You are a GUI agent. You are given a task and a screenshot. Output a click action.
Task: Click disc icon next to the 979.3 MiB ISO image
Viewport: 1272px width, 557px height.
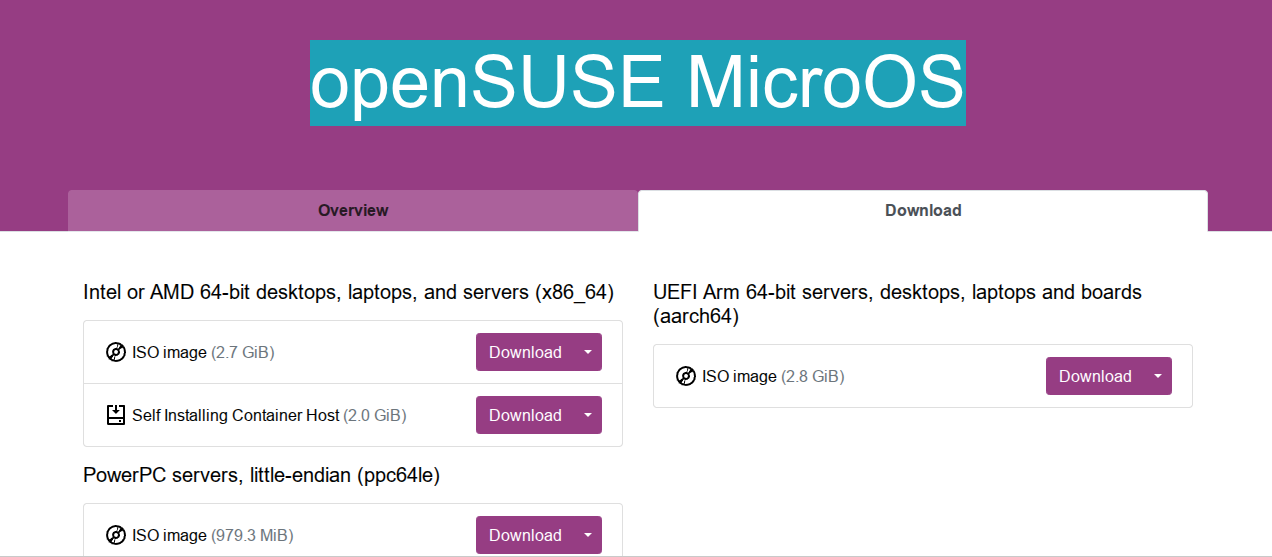(116, 535)
